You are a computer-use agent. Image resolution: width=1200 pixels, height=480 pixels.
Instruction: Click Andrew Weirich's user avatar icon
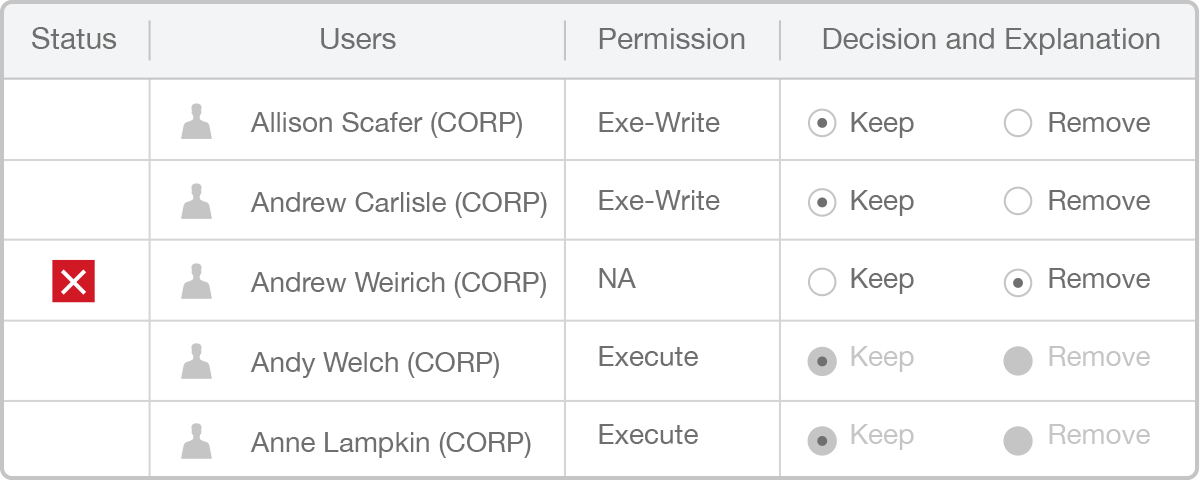coord(197,281)
